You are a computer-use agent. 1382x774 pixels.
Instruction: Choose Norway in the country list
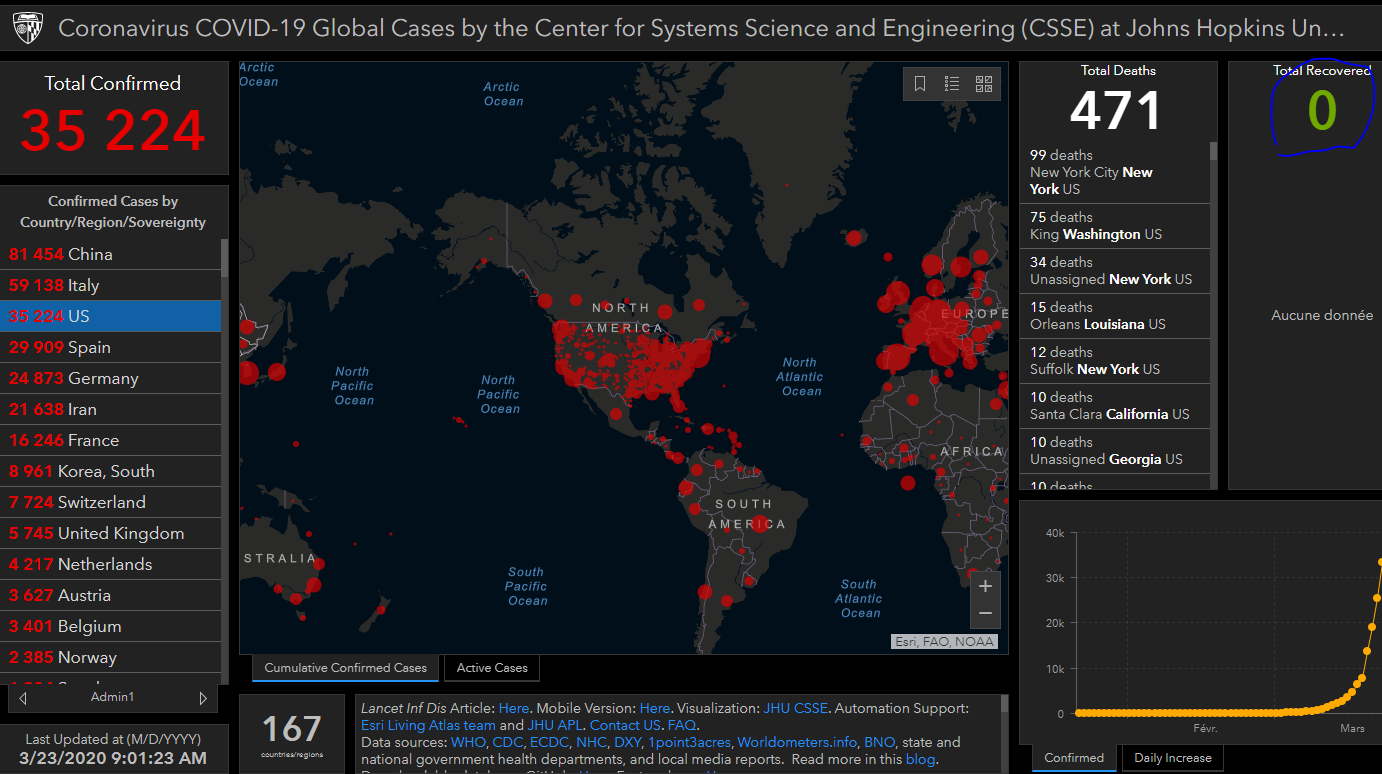(110, 657)
